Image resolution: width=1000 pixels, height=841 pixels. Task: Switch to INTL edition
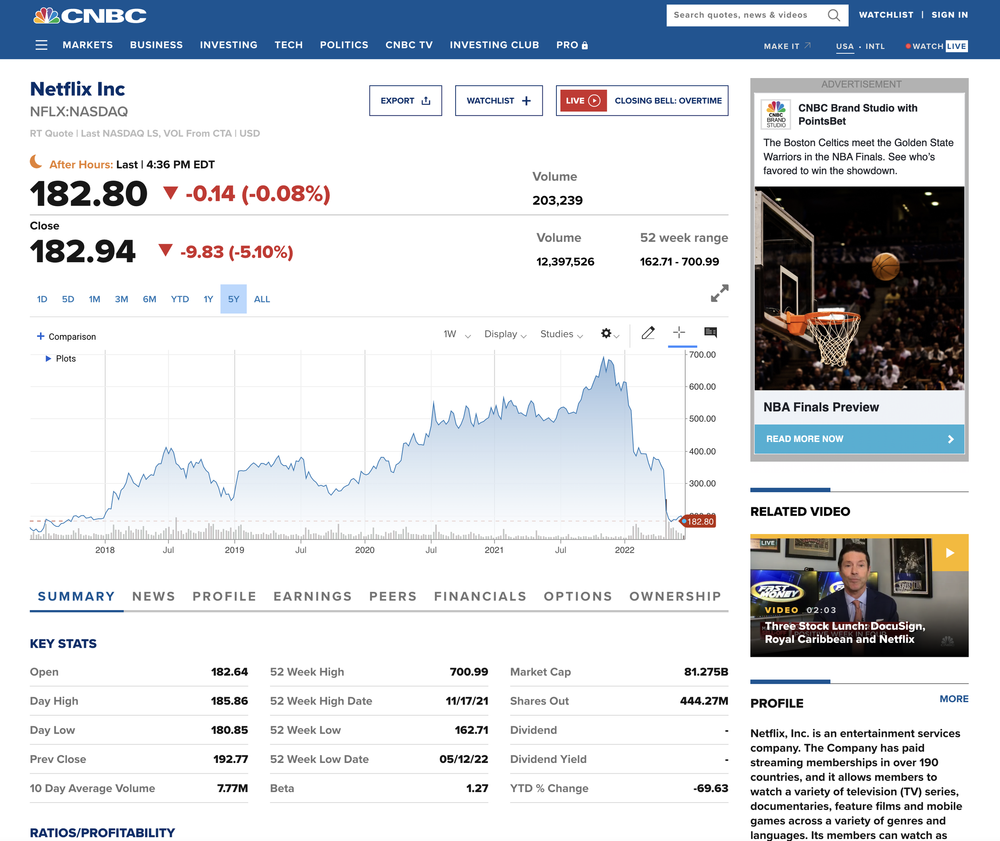tap(875, 47)
